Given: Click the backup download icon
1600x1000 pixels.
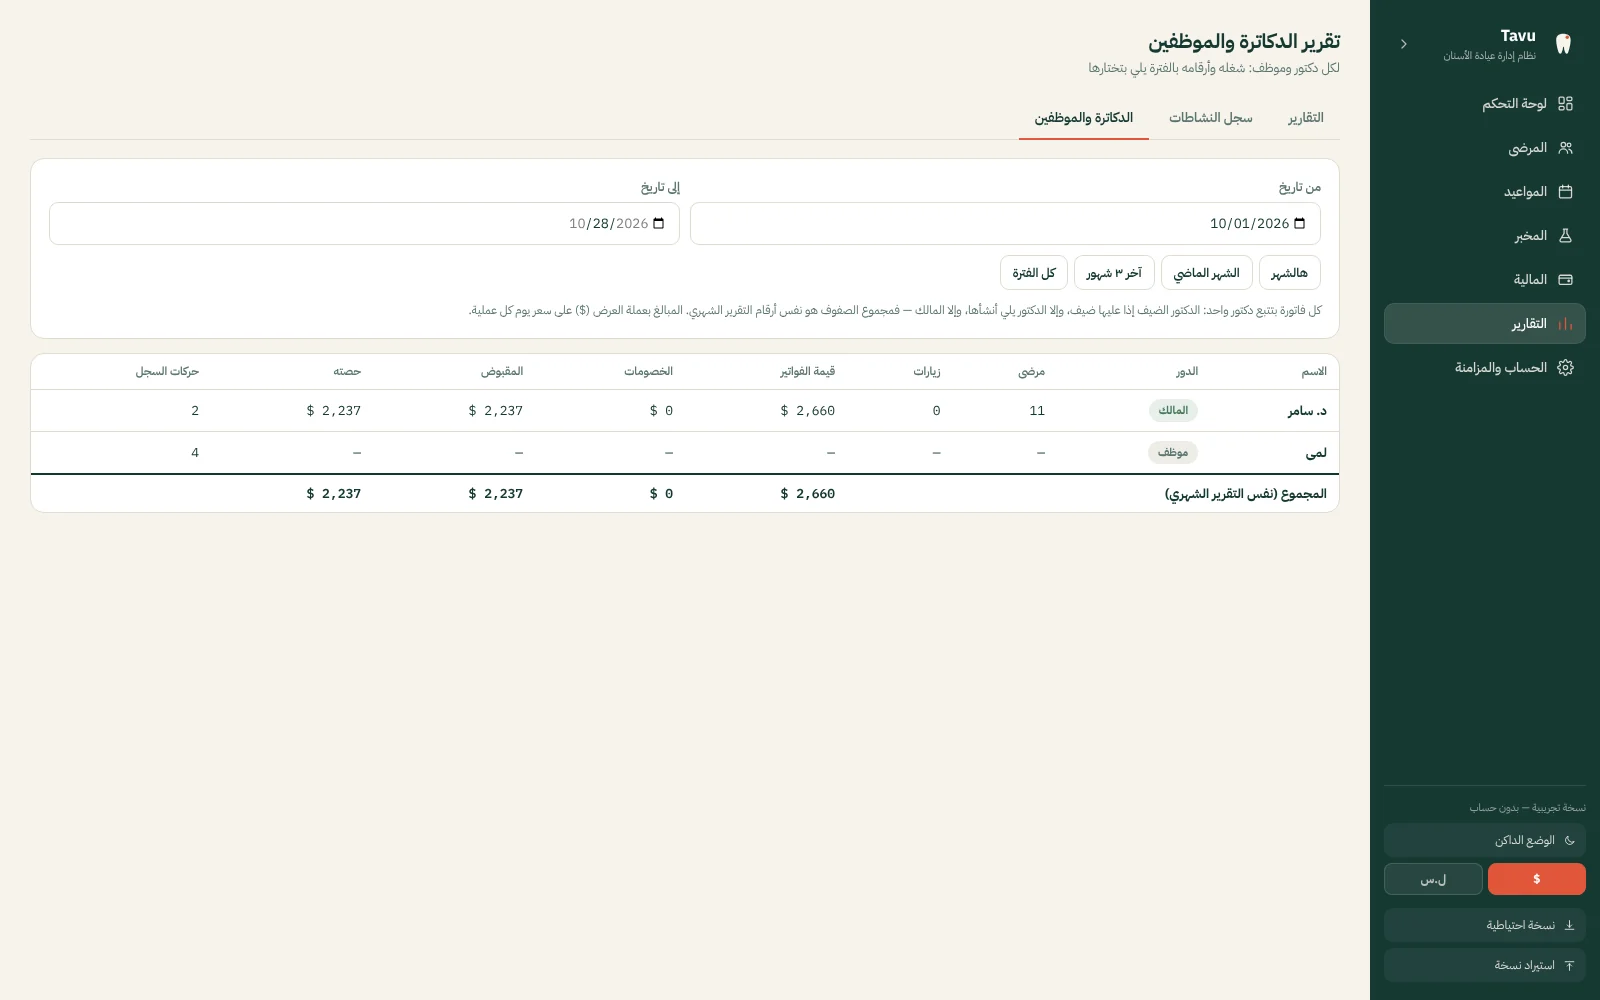Looking at the screenshot, I should coord(1570,926).
